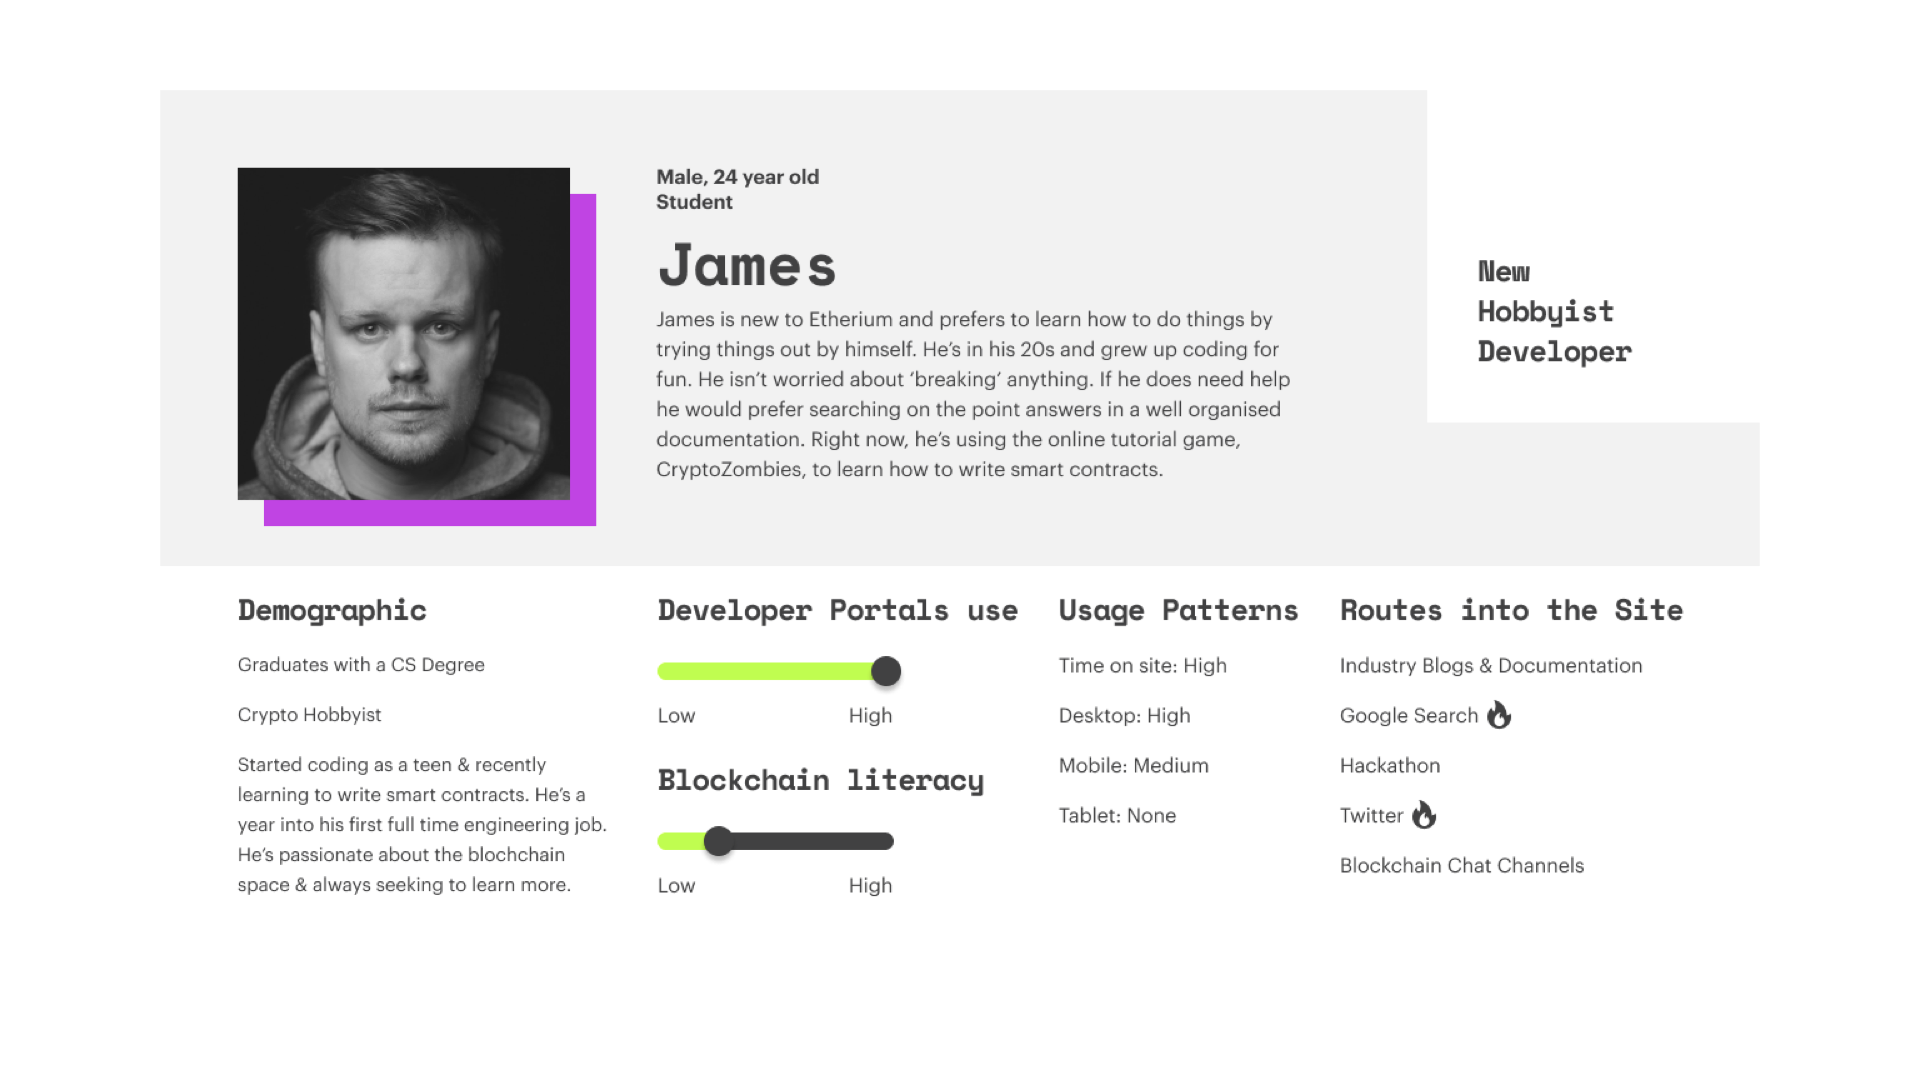Click the Time on site: High line

[1142, 665]
